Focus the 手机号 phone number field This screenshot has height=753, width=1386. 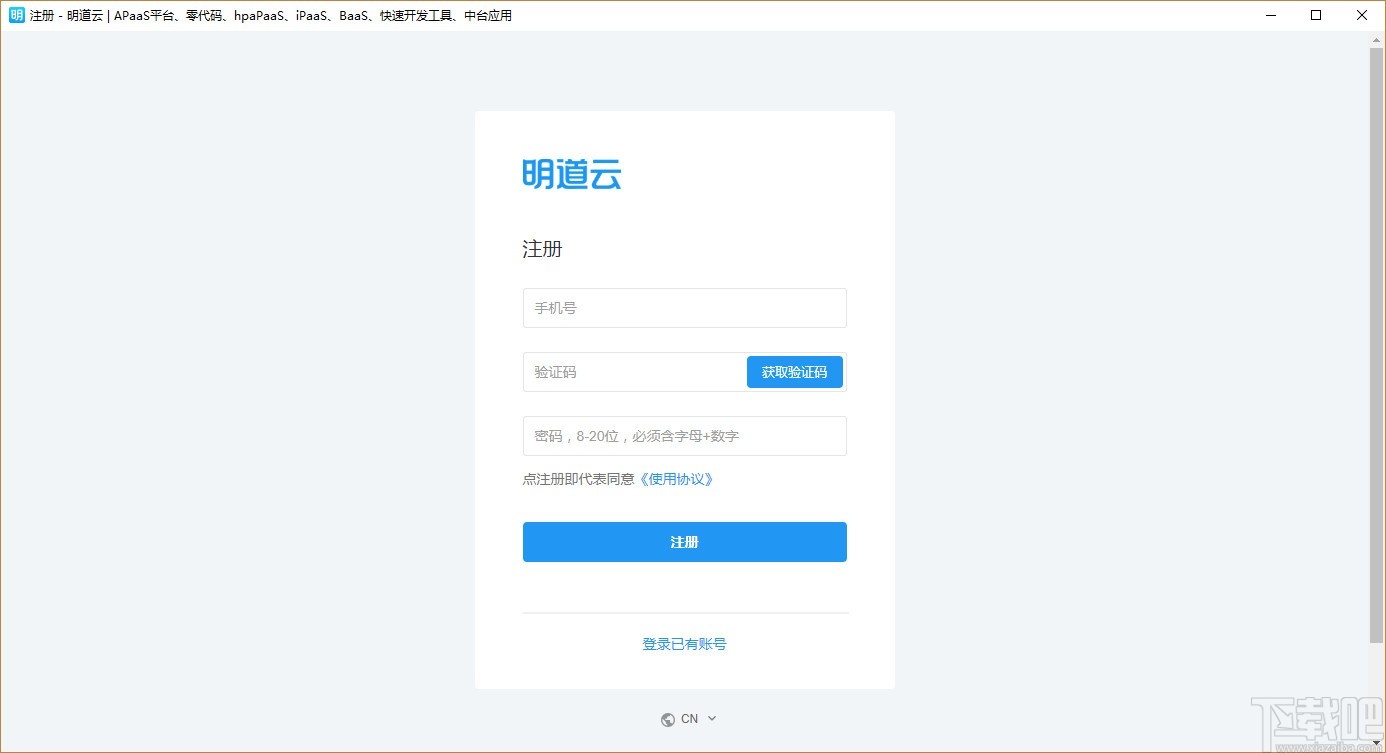[x=685, y=308]
